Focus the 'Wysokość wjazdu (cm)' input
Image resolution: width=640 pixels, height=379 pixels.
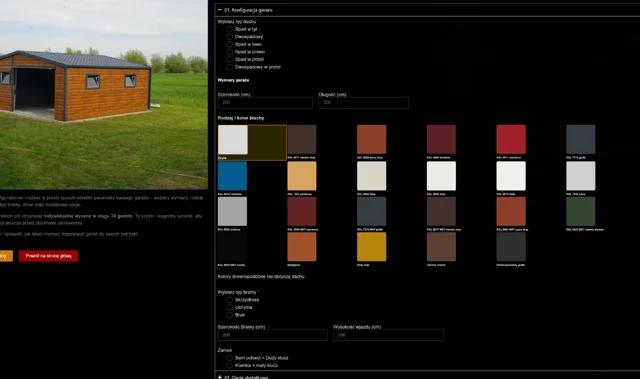(x=388, y=335)
